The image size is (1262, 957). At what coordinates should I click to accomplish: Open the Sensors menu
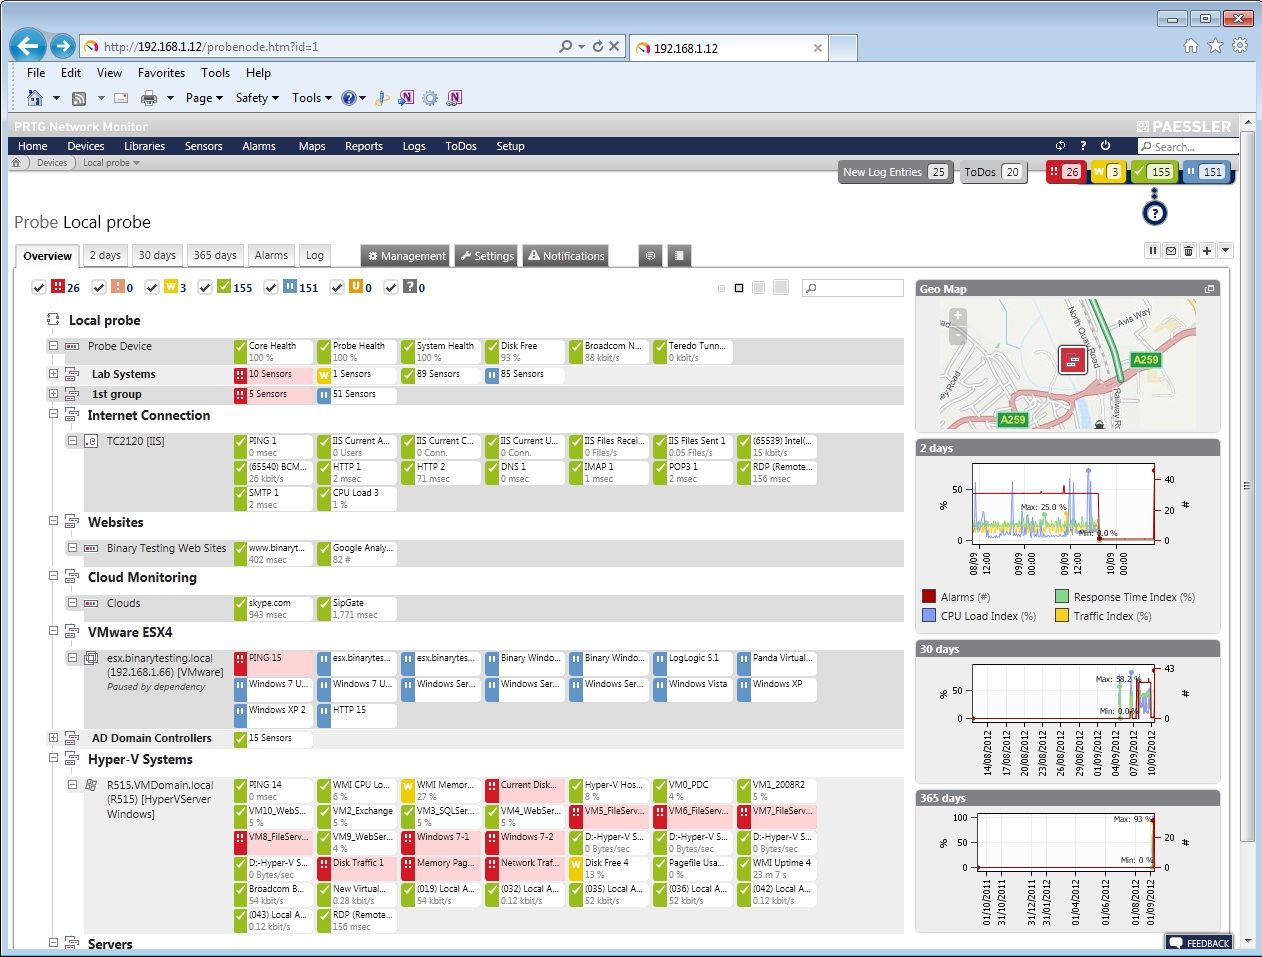pyautogui.click(x=203, y=146)
